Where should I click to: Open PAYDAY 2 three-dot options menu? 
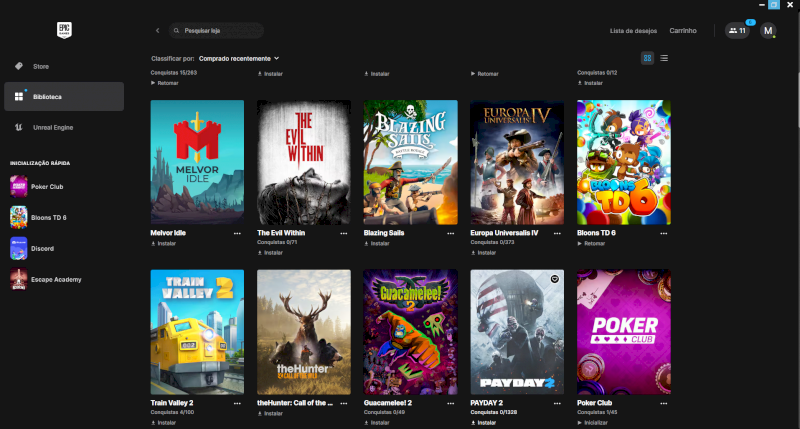click(x=557, y=403)
